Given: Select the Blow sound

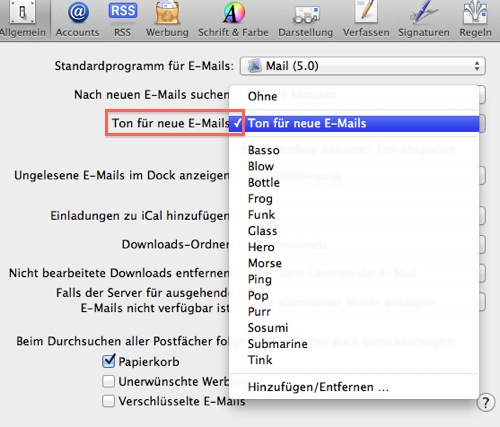Looking at the screenshot, I should [x=354, y=166].
